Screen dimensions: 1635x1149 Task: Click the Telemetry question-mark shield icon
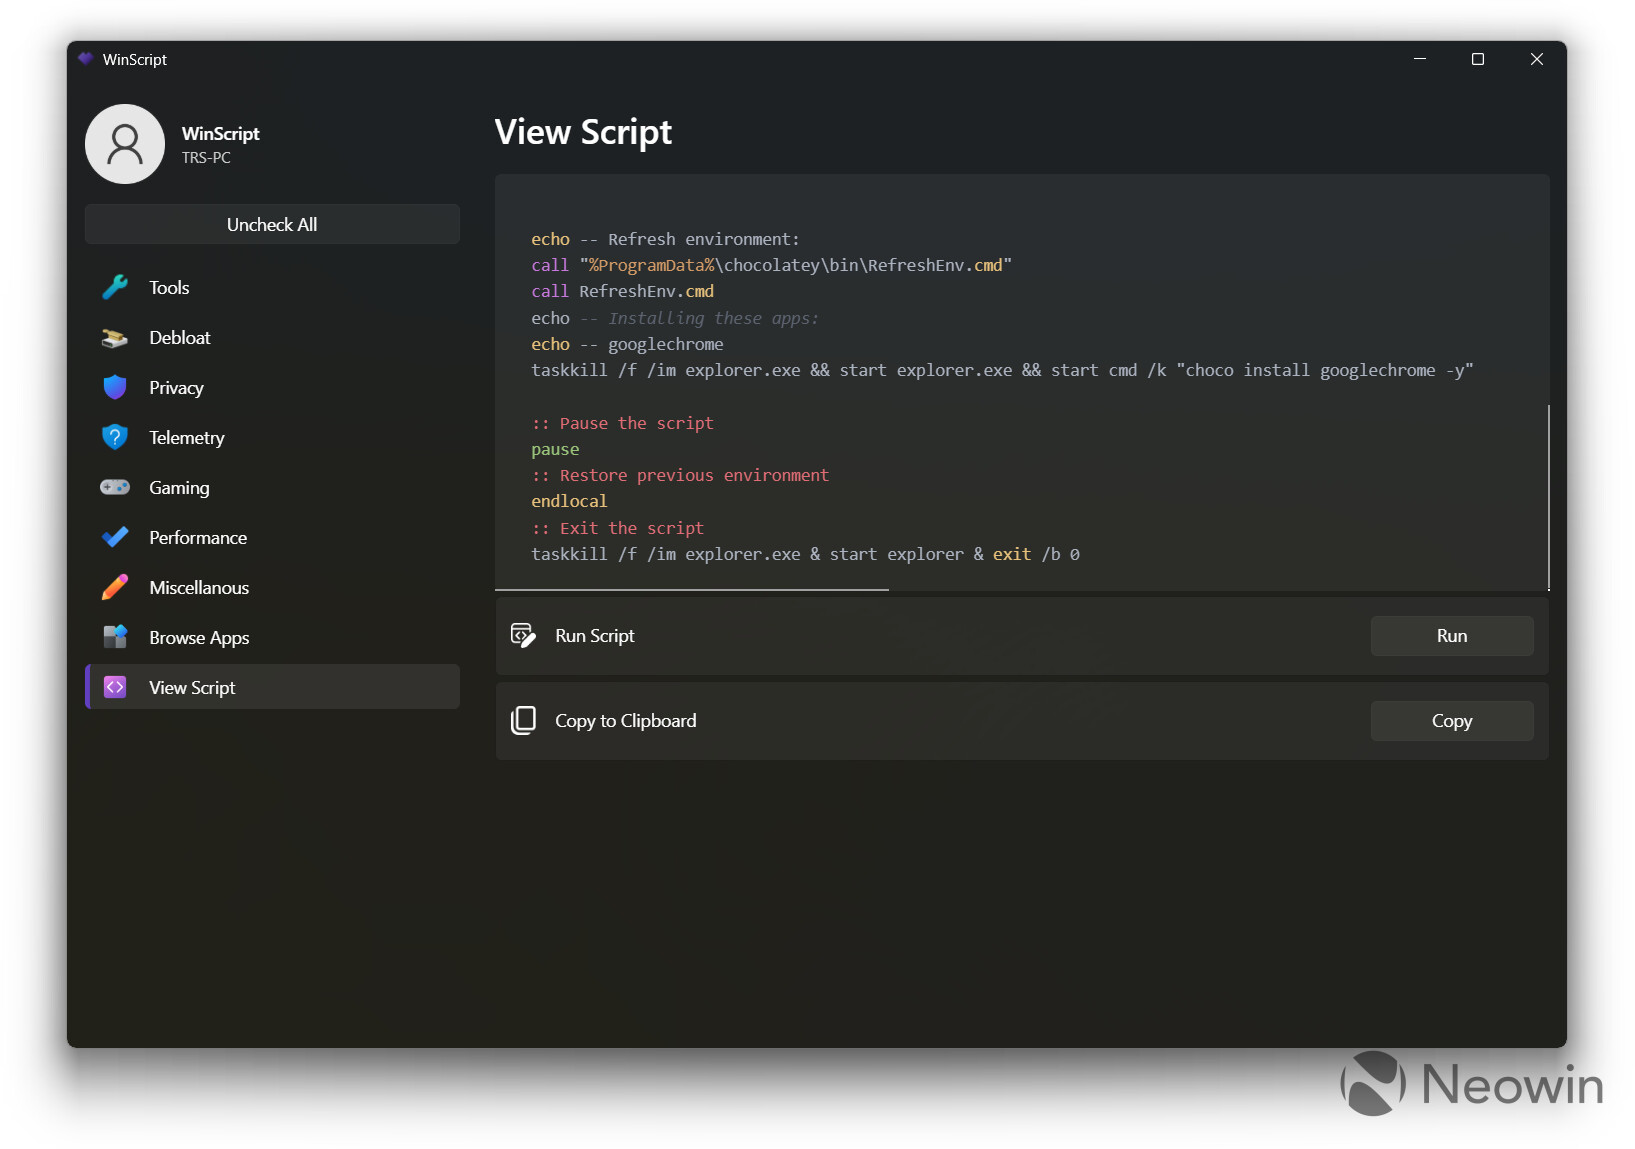pyautogui.click(x=115, y=438)
